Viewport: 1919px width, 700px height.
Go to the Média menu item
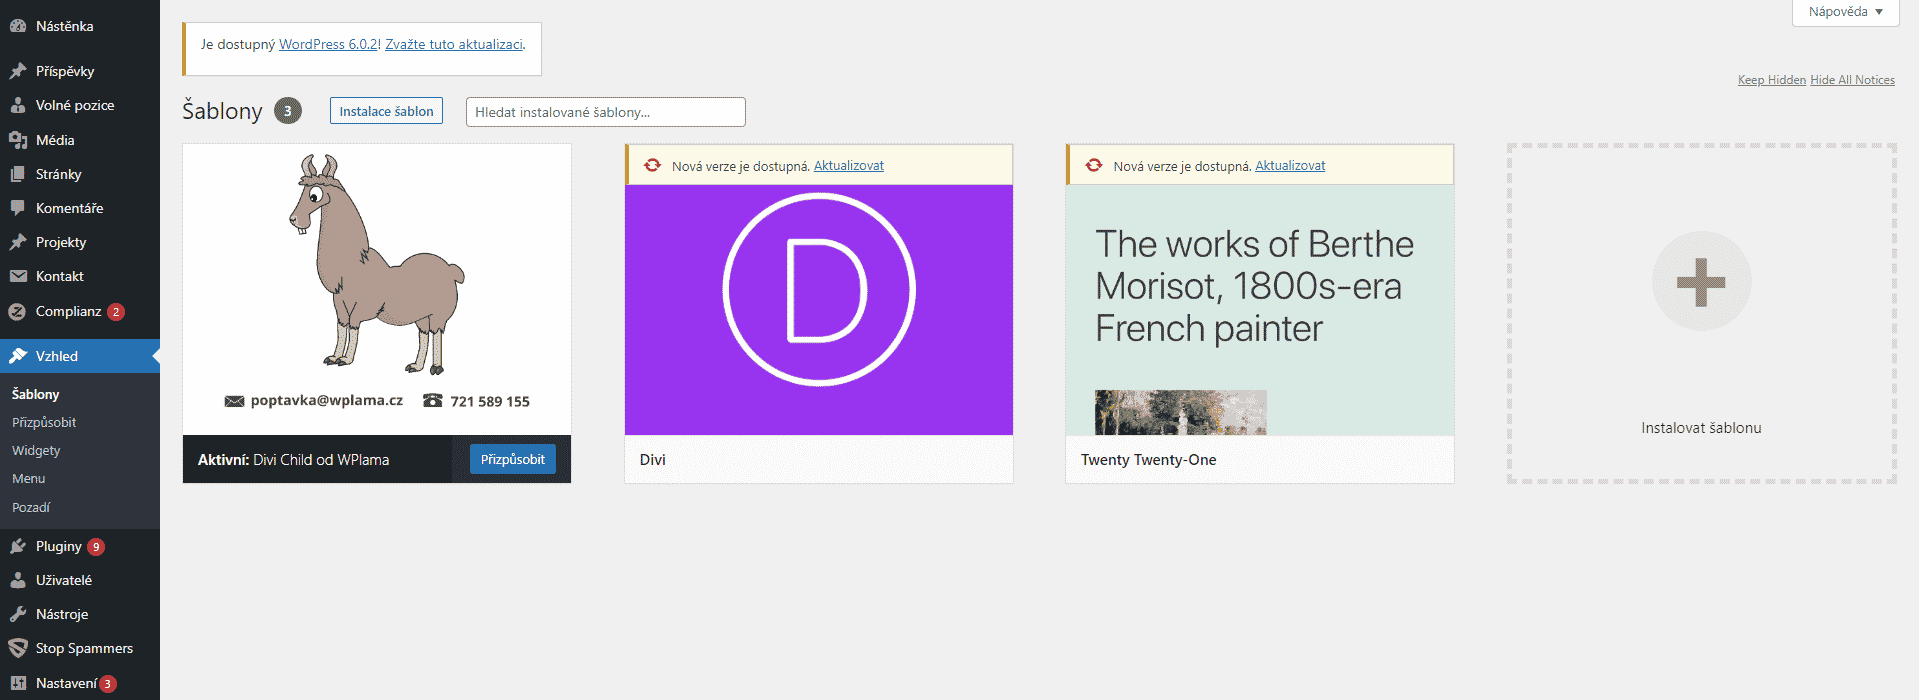[80, 140]
